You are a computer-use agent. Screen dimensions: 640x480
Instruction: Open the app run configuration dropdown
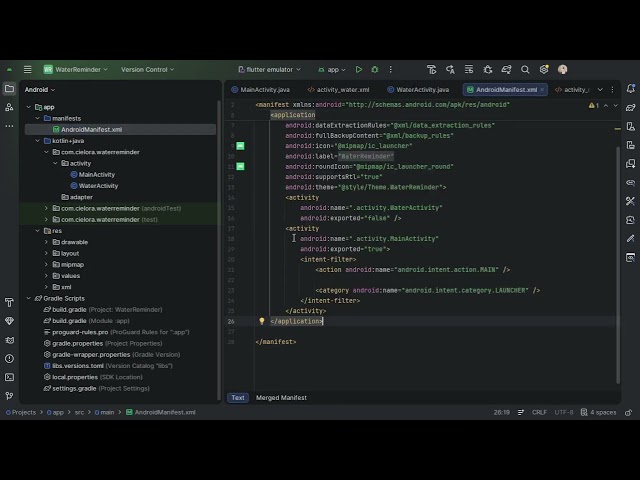[x=331, y=69]
